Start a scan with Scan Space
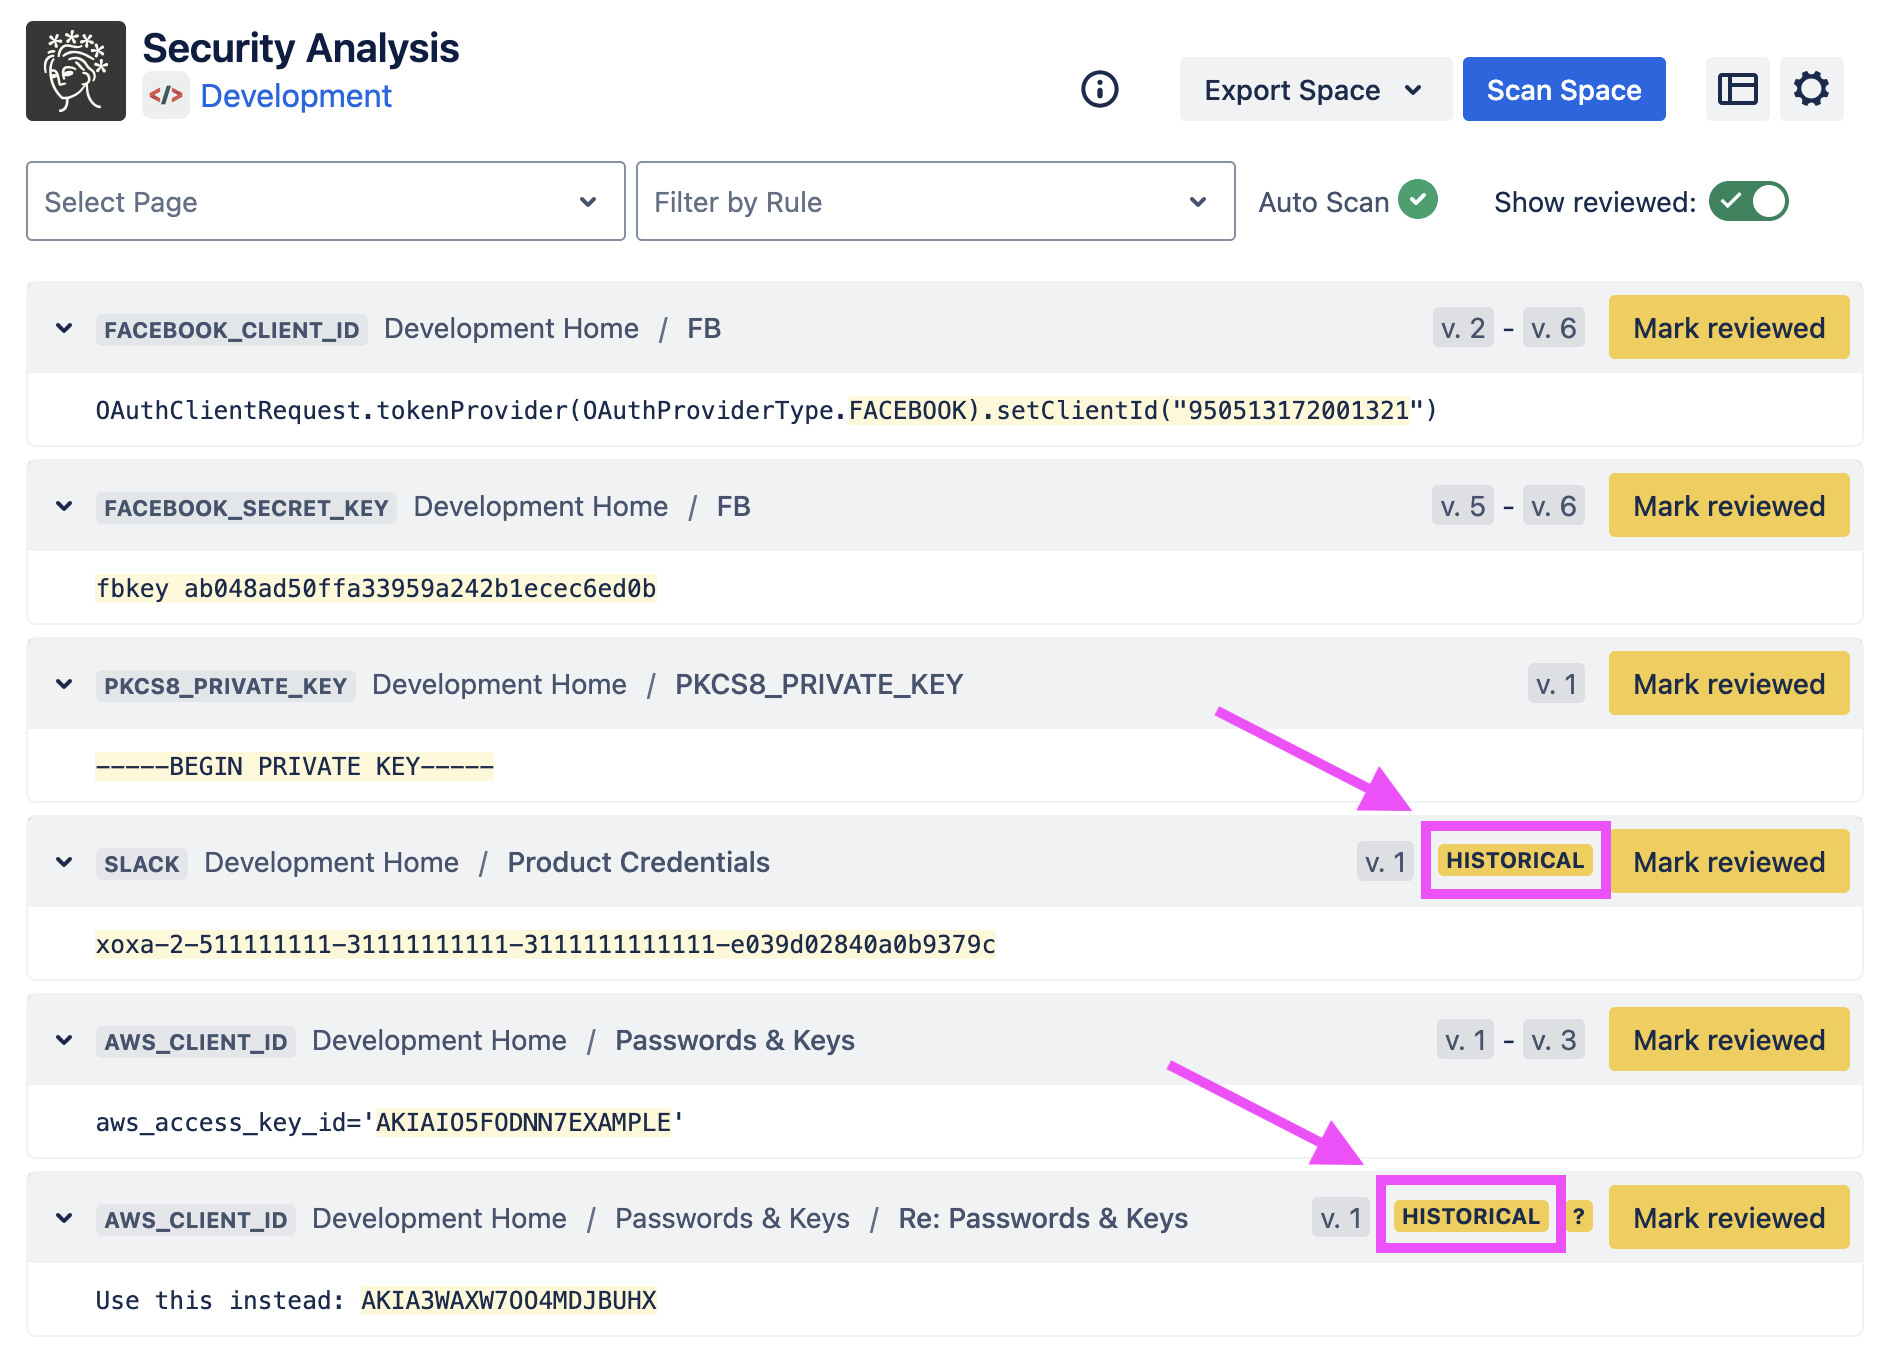1890x1368 pixels. [1563, 90]
